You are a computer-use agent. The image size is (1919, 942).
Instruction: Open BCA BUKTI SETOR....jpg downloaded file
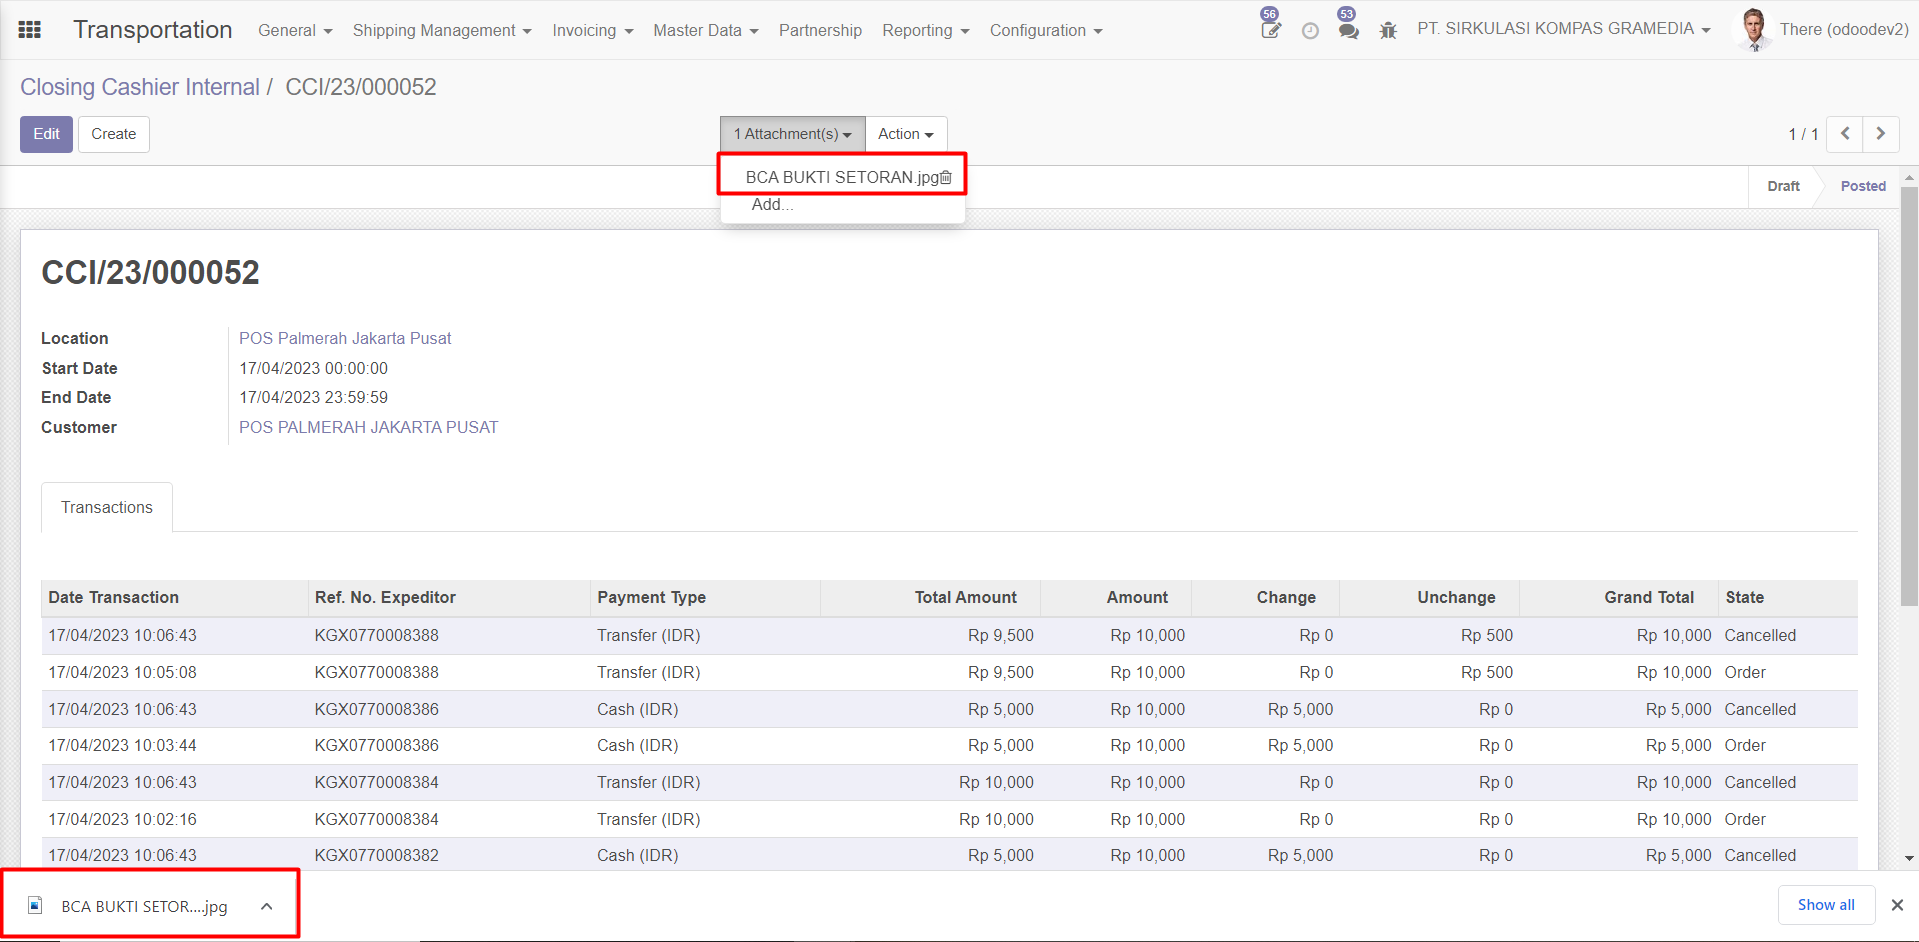[144, 906]
